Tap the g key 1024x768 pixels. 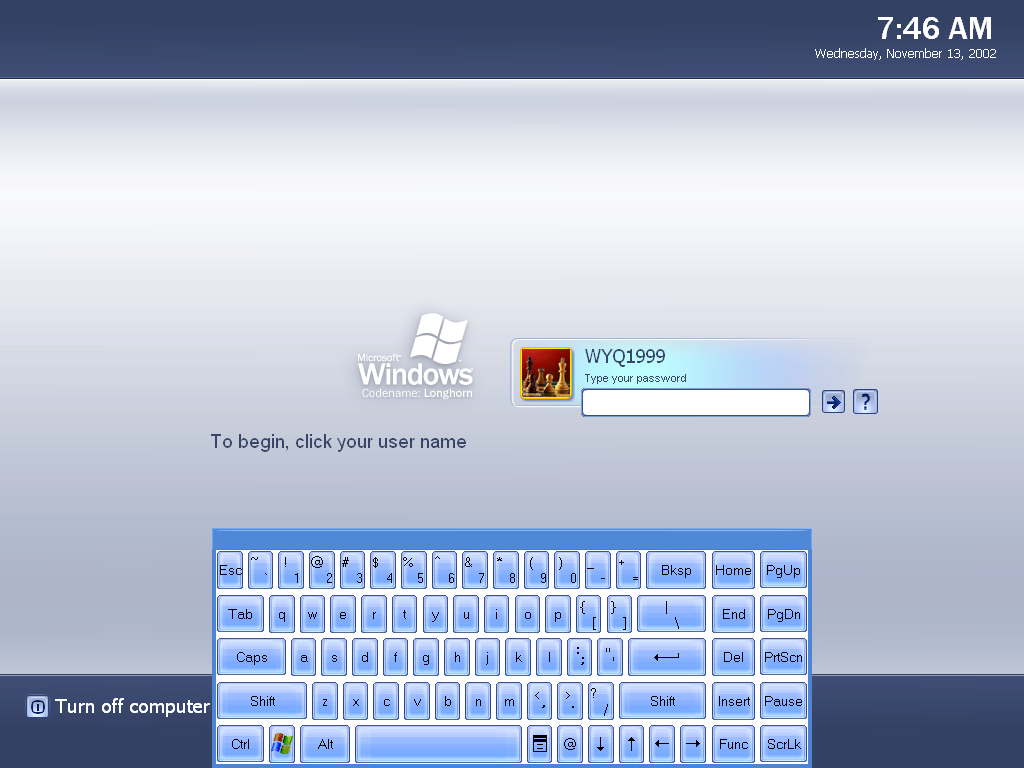coord(426,657)
